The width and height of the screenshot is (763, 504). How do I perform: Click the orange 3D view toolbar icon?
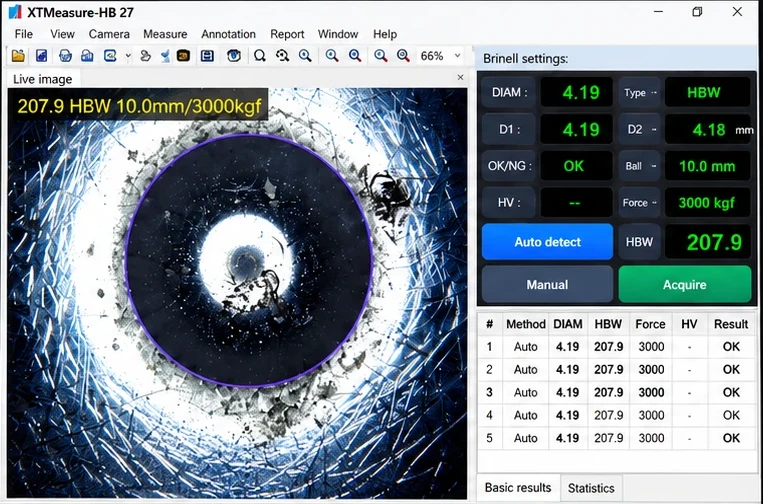point(183,56)
